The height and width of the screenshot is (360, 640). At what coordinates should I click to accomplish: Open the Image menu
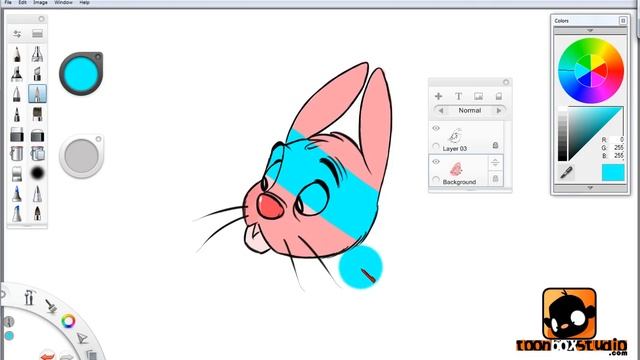coord(40,2)
